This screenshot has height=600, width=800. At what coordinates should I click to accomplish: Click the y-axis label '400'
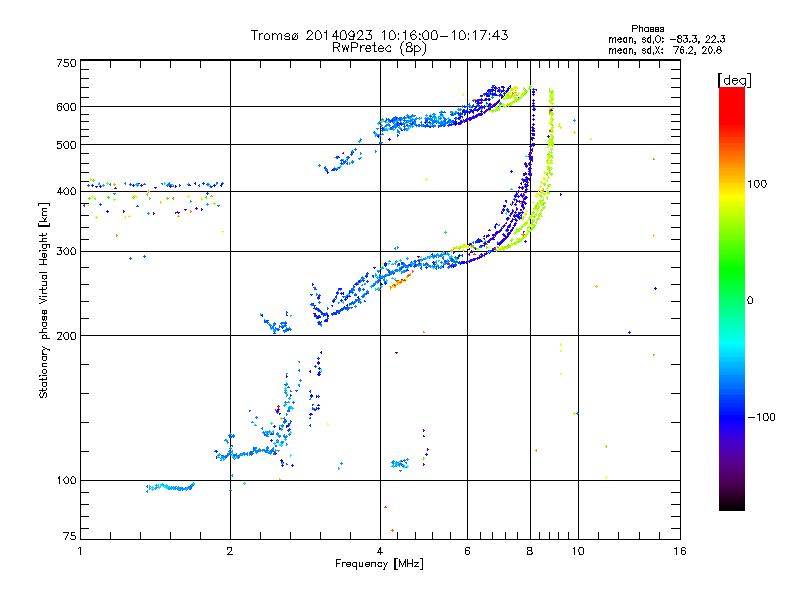[x=66, y=191]
